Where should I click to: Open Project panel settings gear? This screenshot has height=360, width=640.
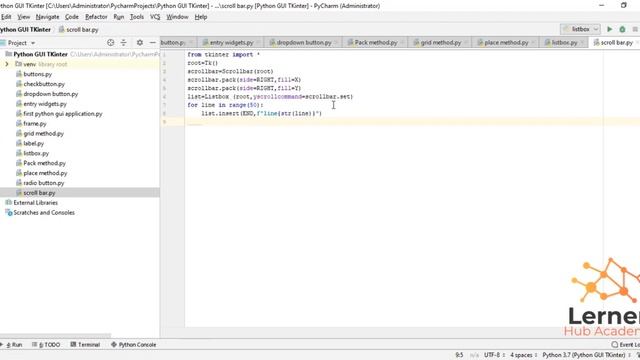(x=140, y=42)
